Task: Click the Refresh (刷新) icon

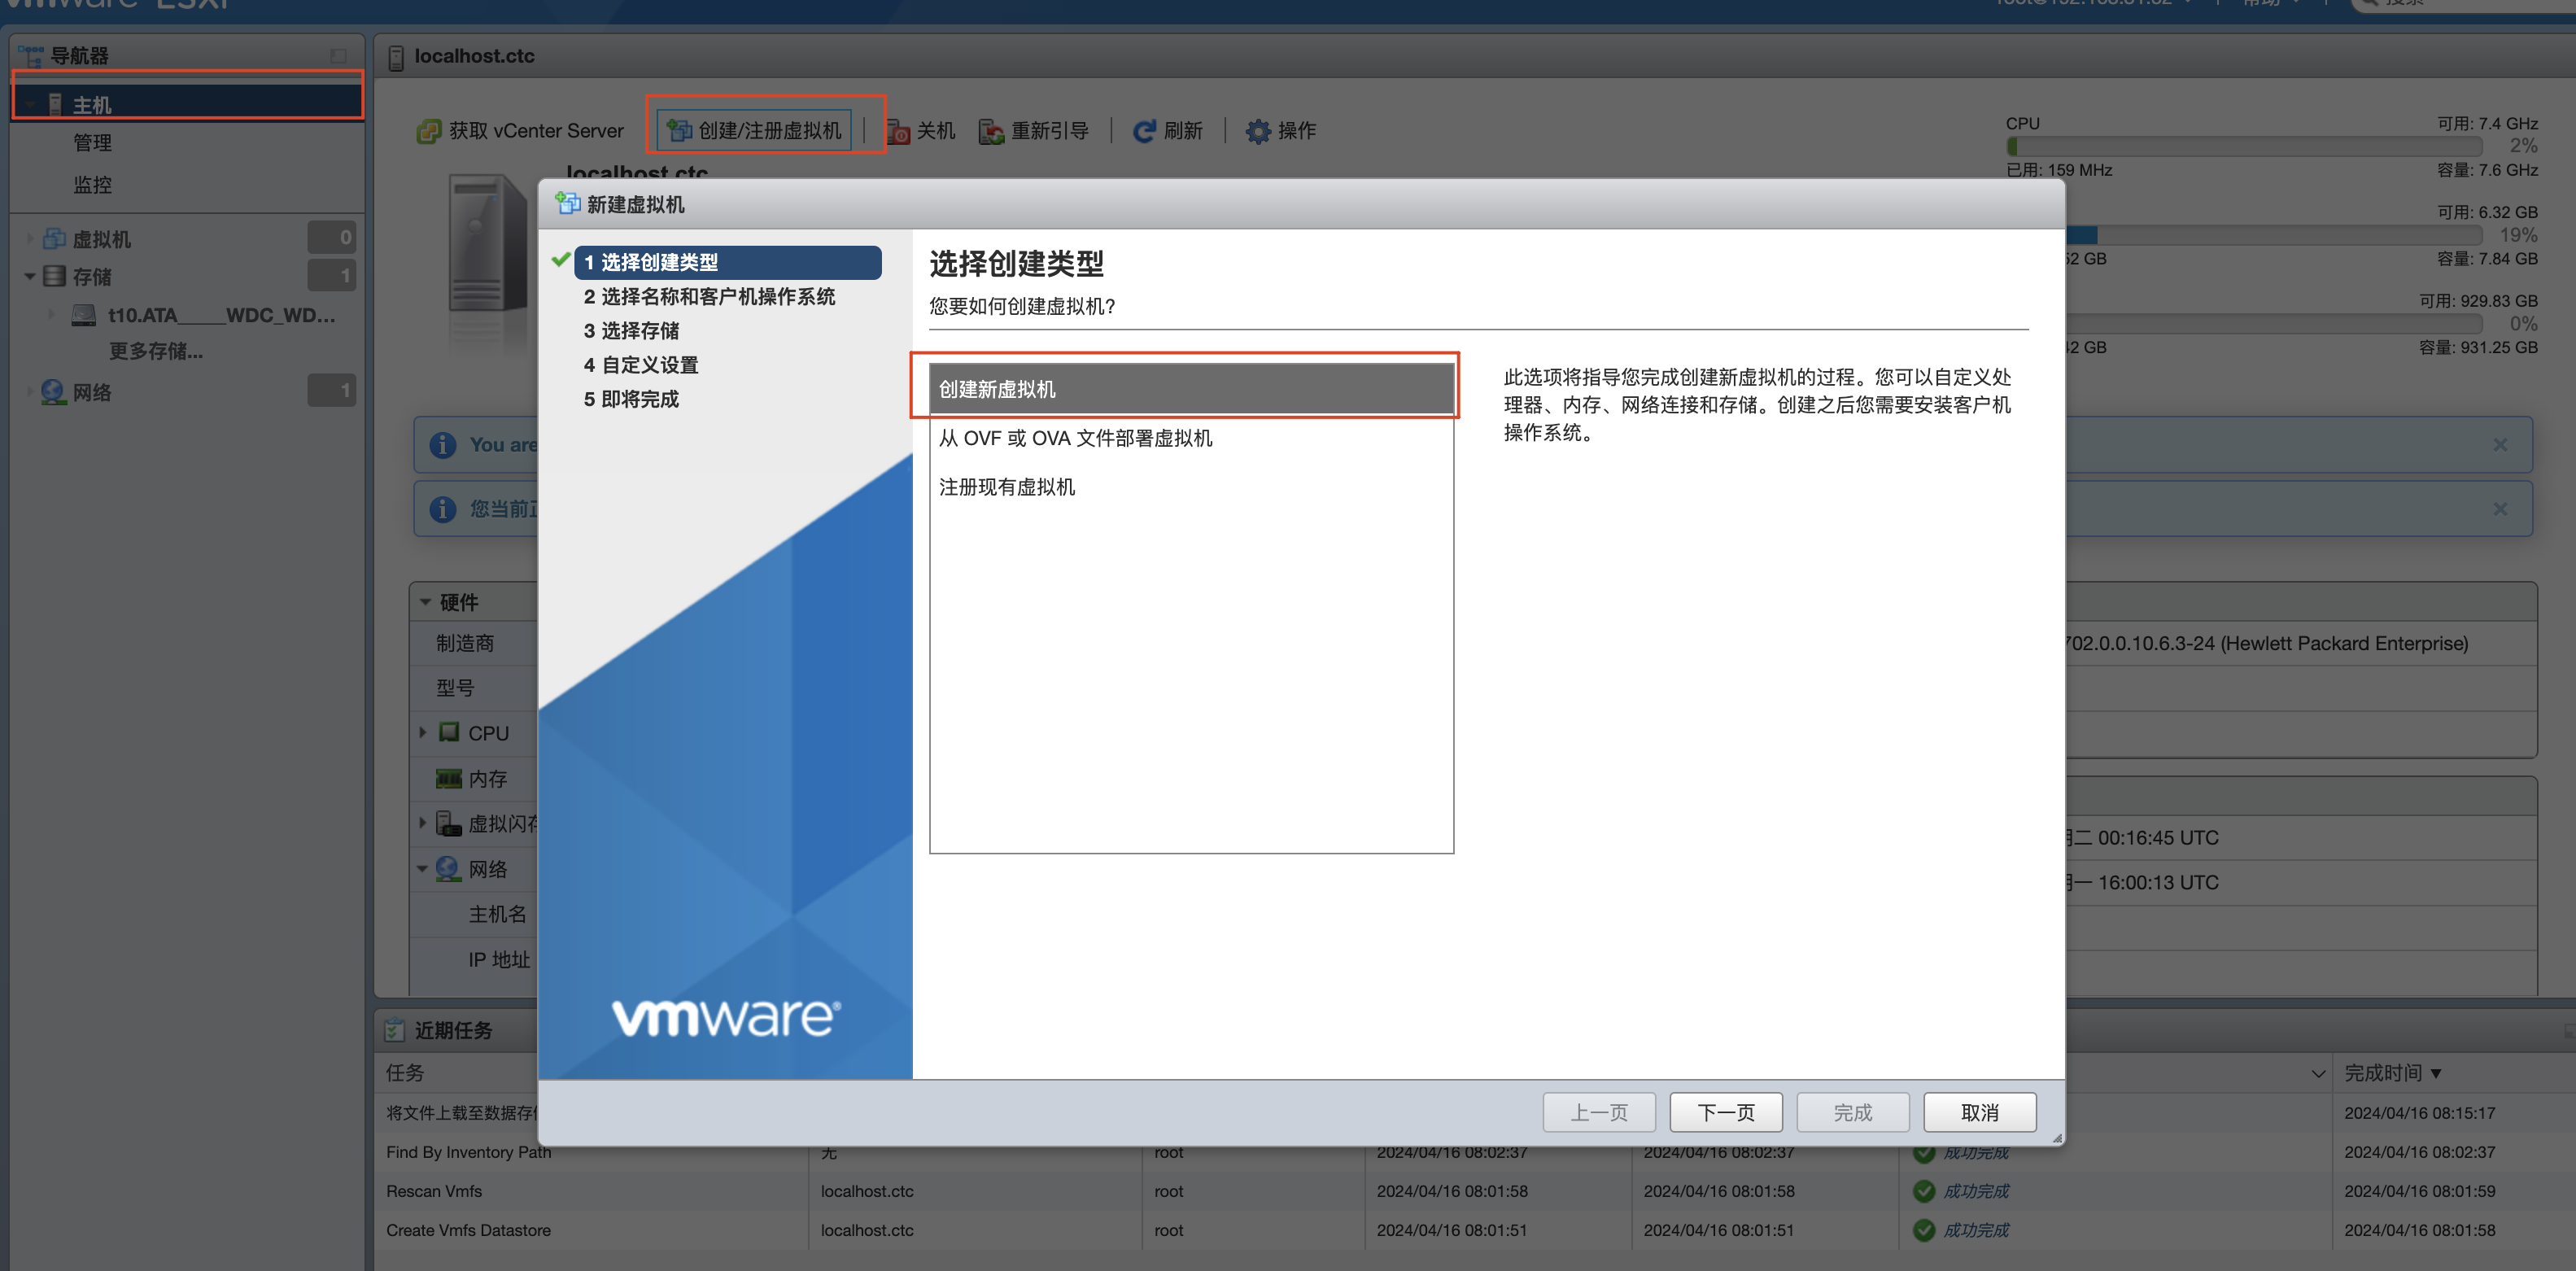Action: (x=1144, y=131)
